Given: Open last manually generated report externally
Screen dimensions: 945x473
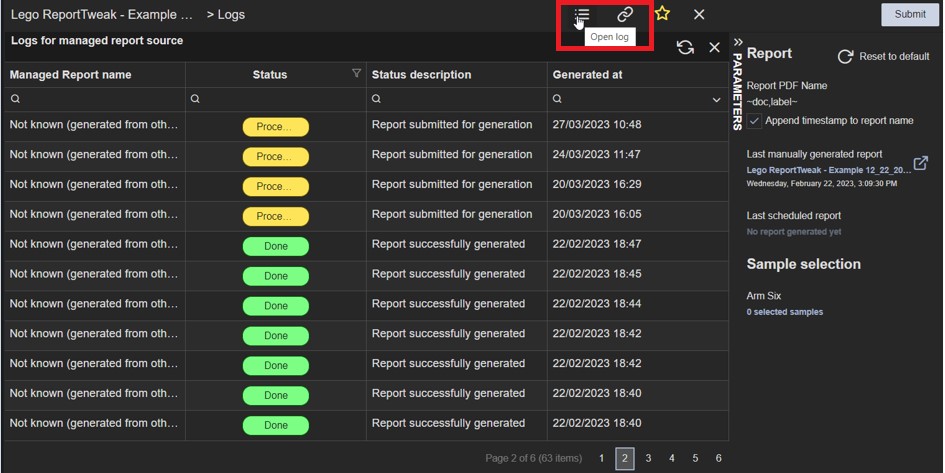Looking at the screenshot, I should pos(920,163).
